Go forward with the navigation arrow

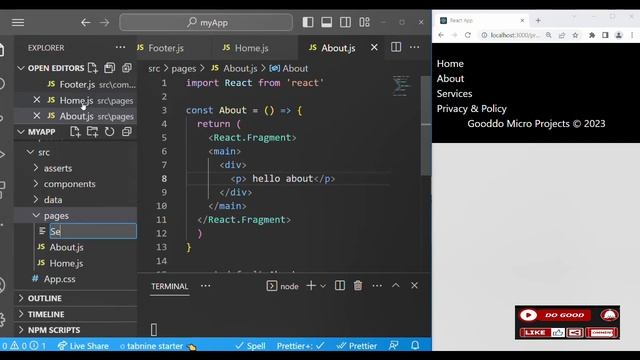[x=104, y=22]
